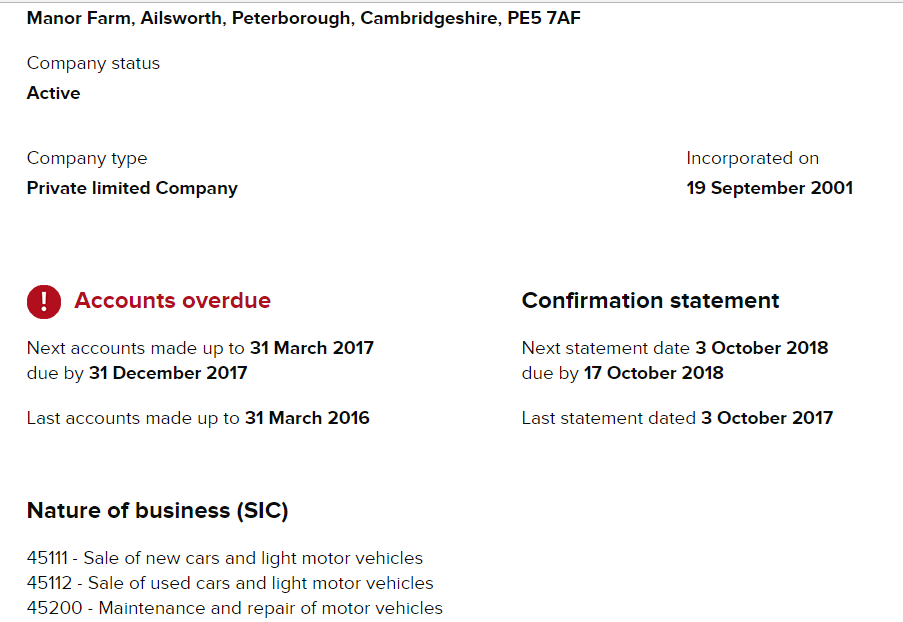Click the Confirmation statement heading
The width and height of the screenshot is (903, 622).
pos(650,301)
